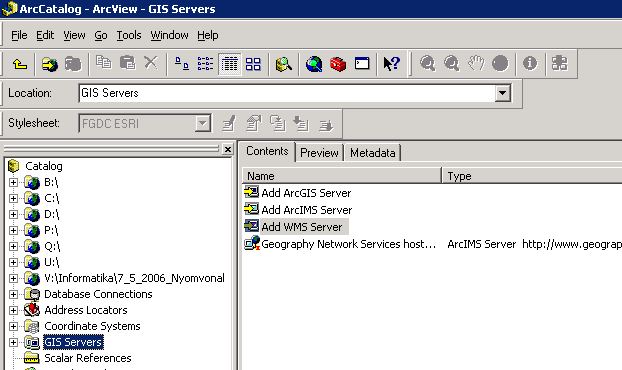The height and width of the screenshot is (370, 622).
Task: Click the Location text field
Action: click(x=287, y=93)
